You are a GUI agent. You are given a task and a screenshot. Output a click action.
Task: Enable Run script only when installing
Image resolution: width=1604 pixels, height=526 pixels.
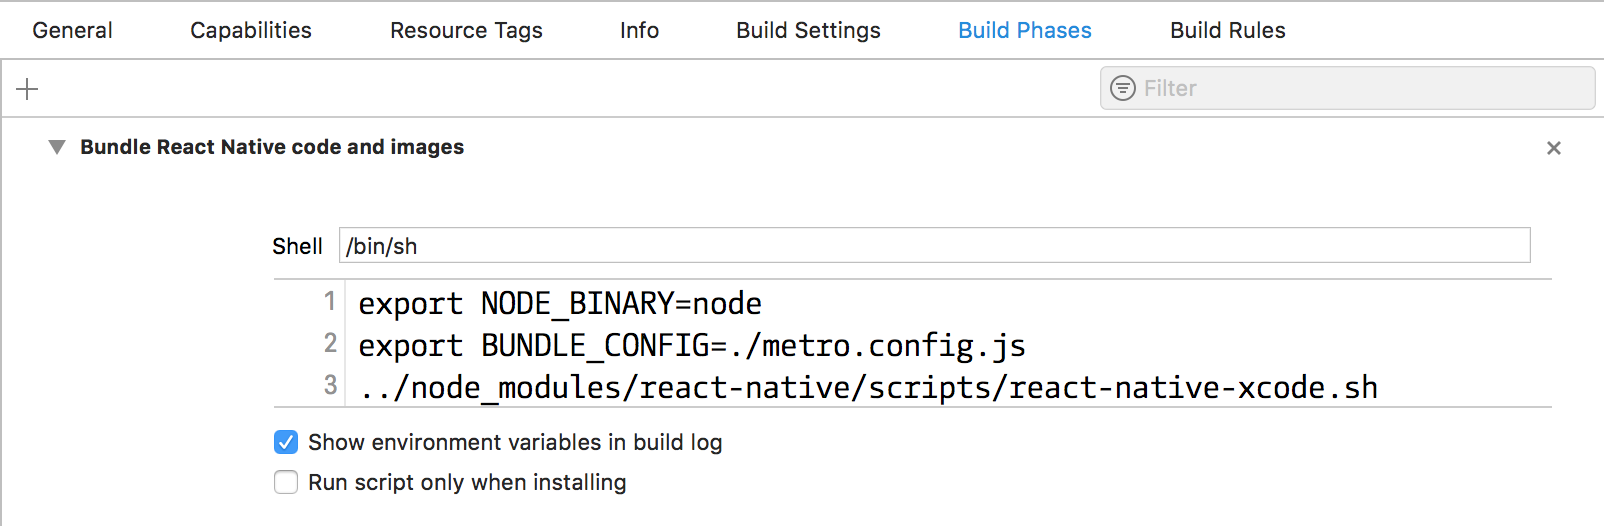(286, 482)
